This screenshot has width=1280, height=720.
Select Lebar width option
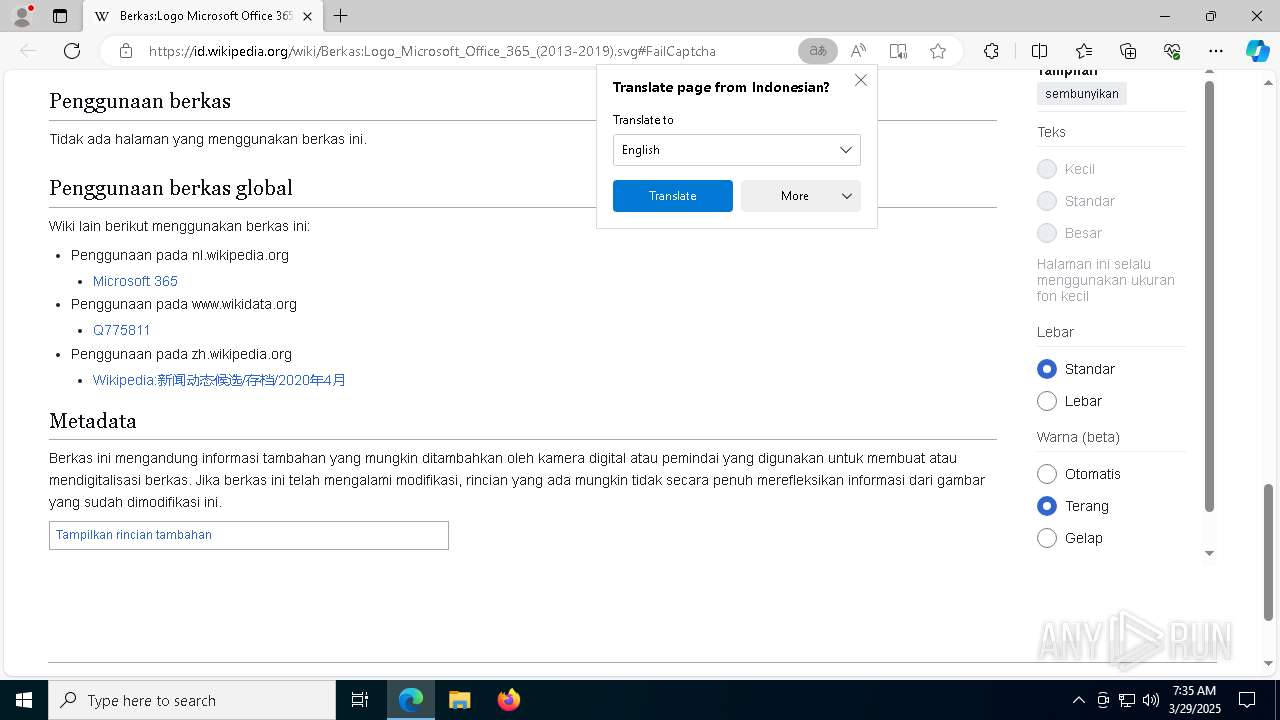[x=1047, y=401]
